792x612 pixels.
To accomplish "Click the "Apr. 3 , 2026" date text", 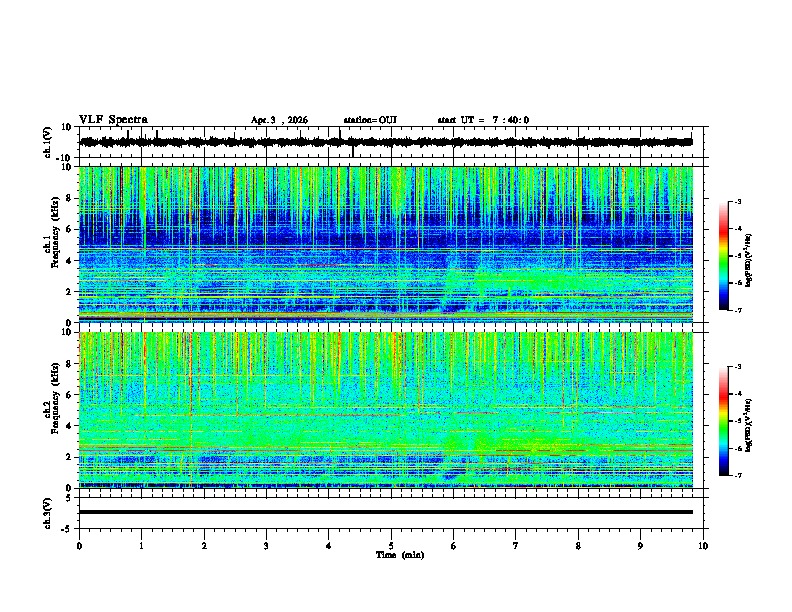I will [x=279, y=120].
